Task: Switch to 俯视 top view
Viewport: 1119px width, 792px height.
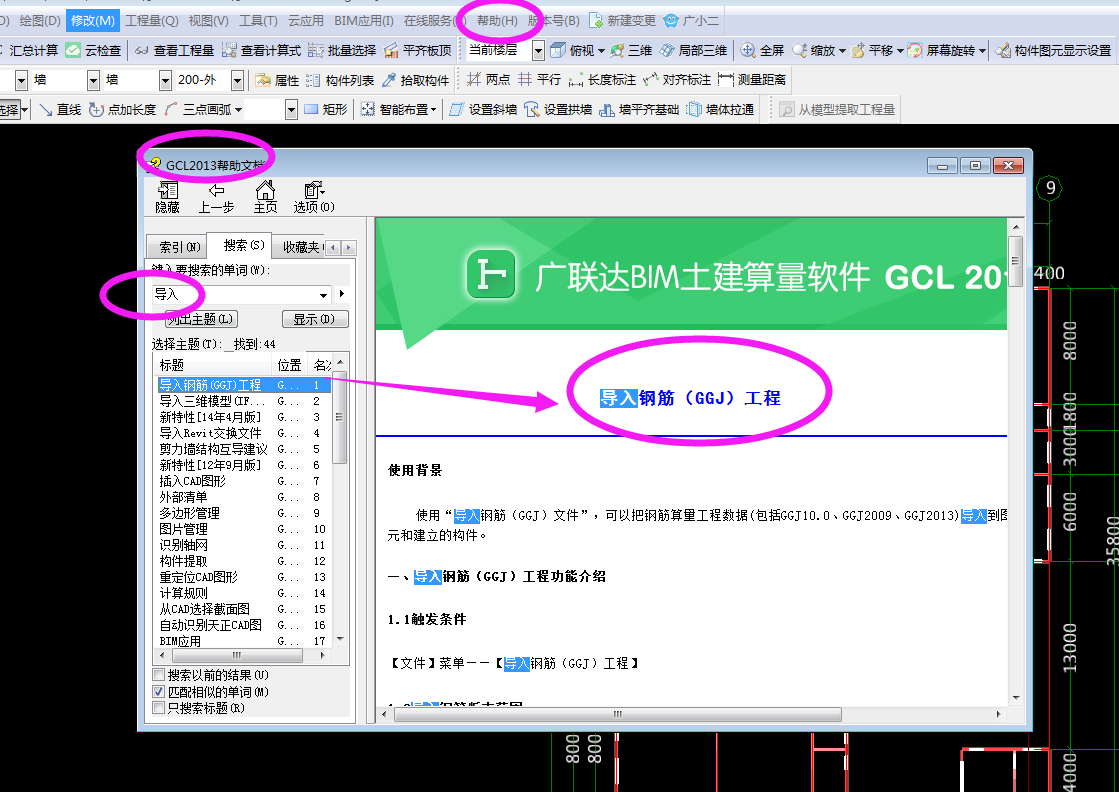Action: coord(572,51)
